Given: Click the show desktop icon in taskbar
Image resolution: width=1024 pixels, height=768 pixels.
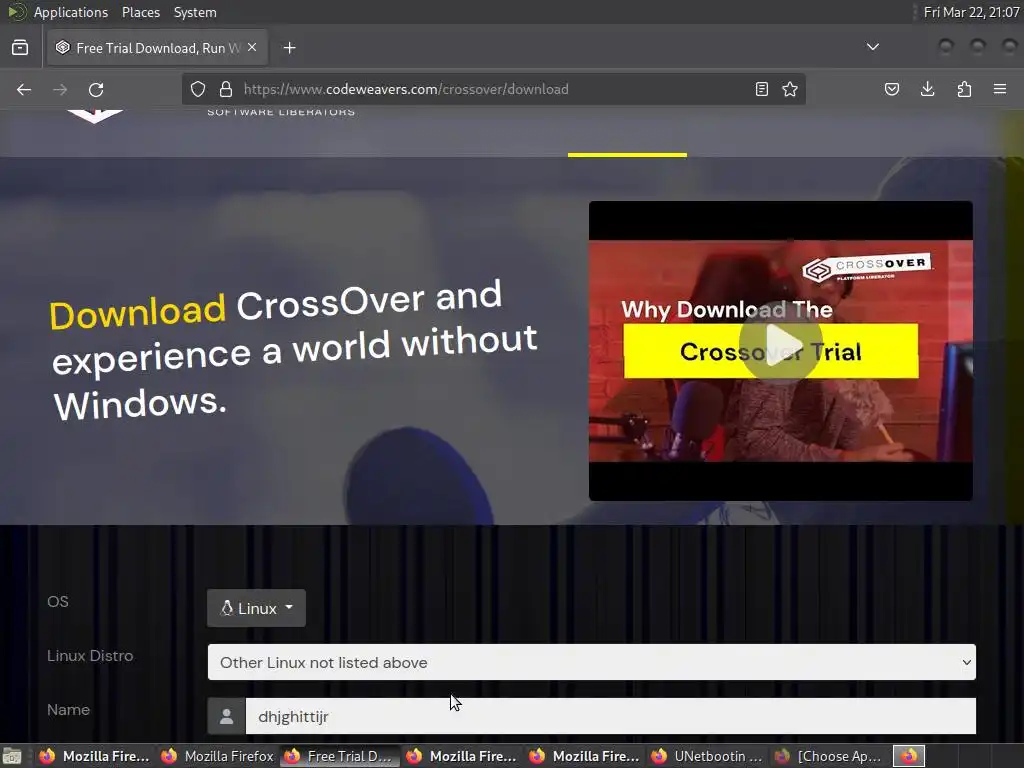Looking at the screenshot, I should (12, 756).
